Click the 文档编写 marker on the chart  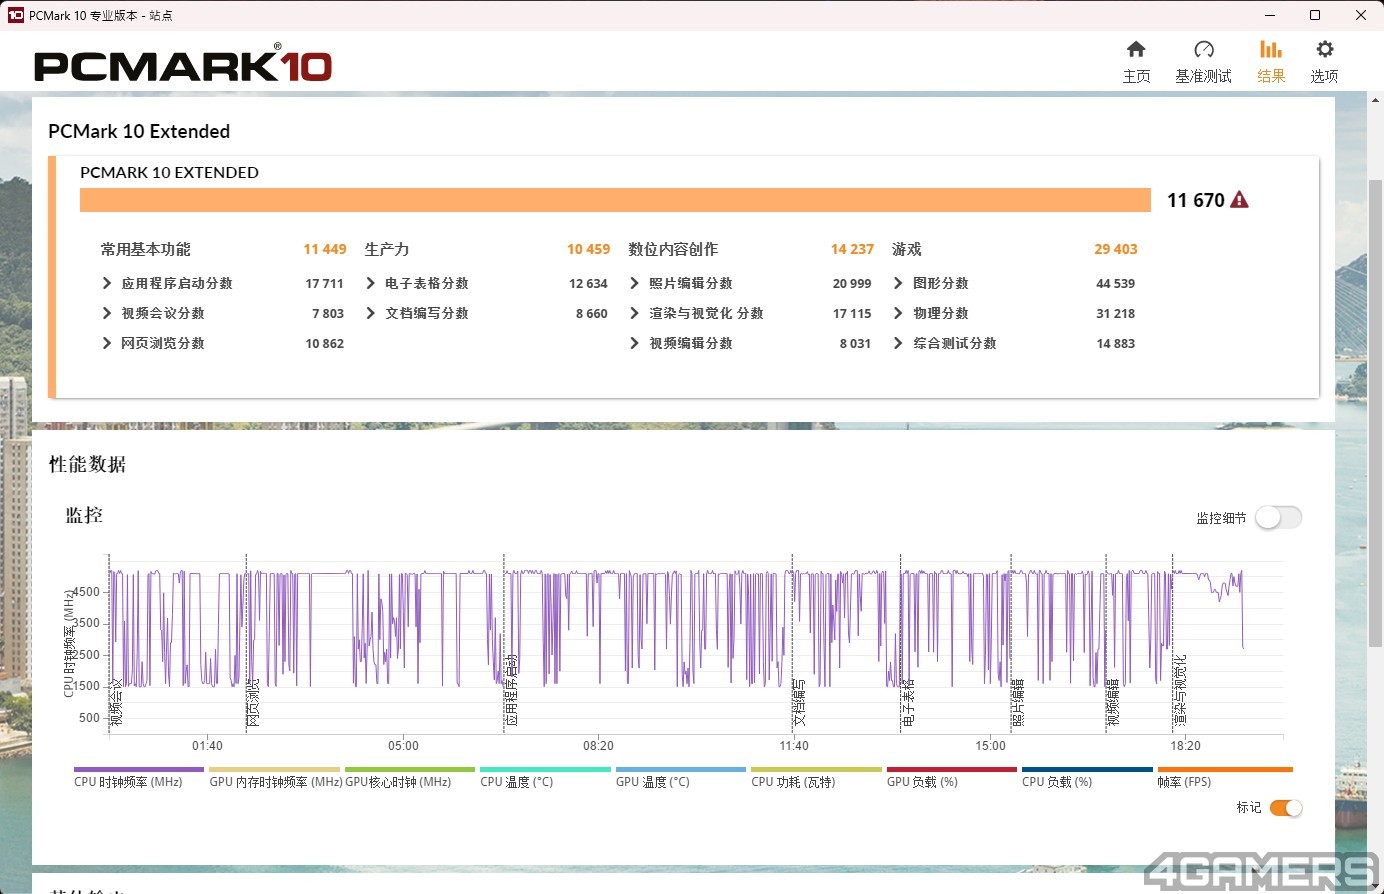tap(800, 701)
